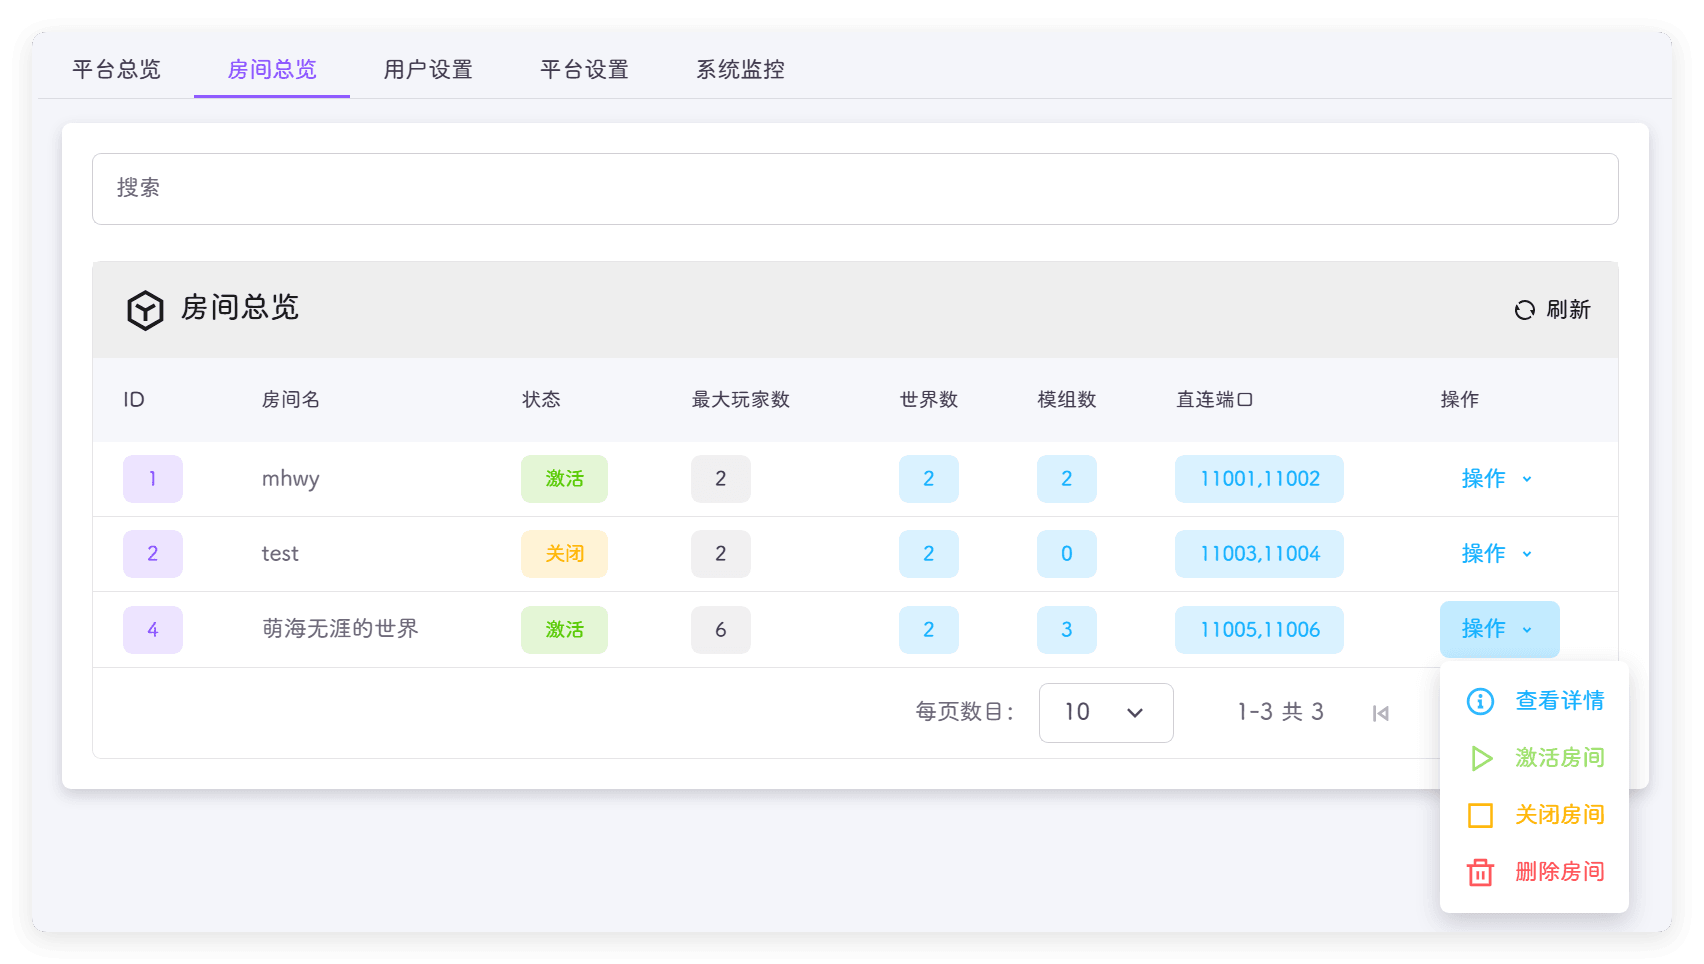Click the play icon for 激活房间
The height and width of the screenshot is (964, 1704).
click(1480, 758)
